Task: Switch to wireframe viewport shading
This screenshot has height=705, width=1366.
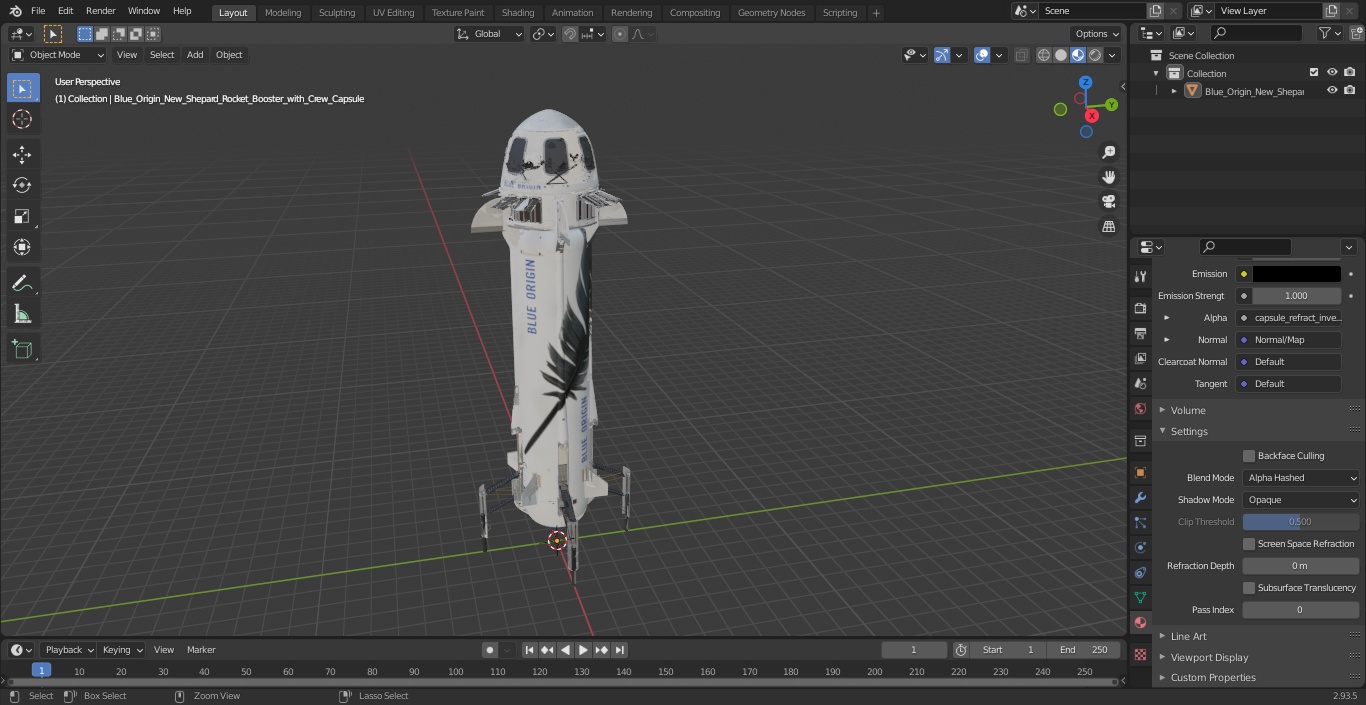Action: point(1043,55)
